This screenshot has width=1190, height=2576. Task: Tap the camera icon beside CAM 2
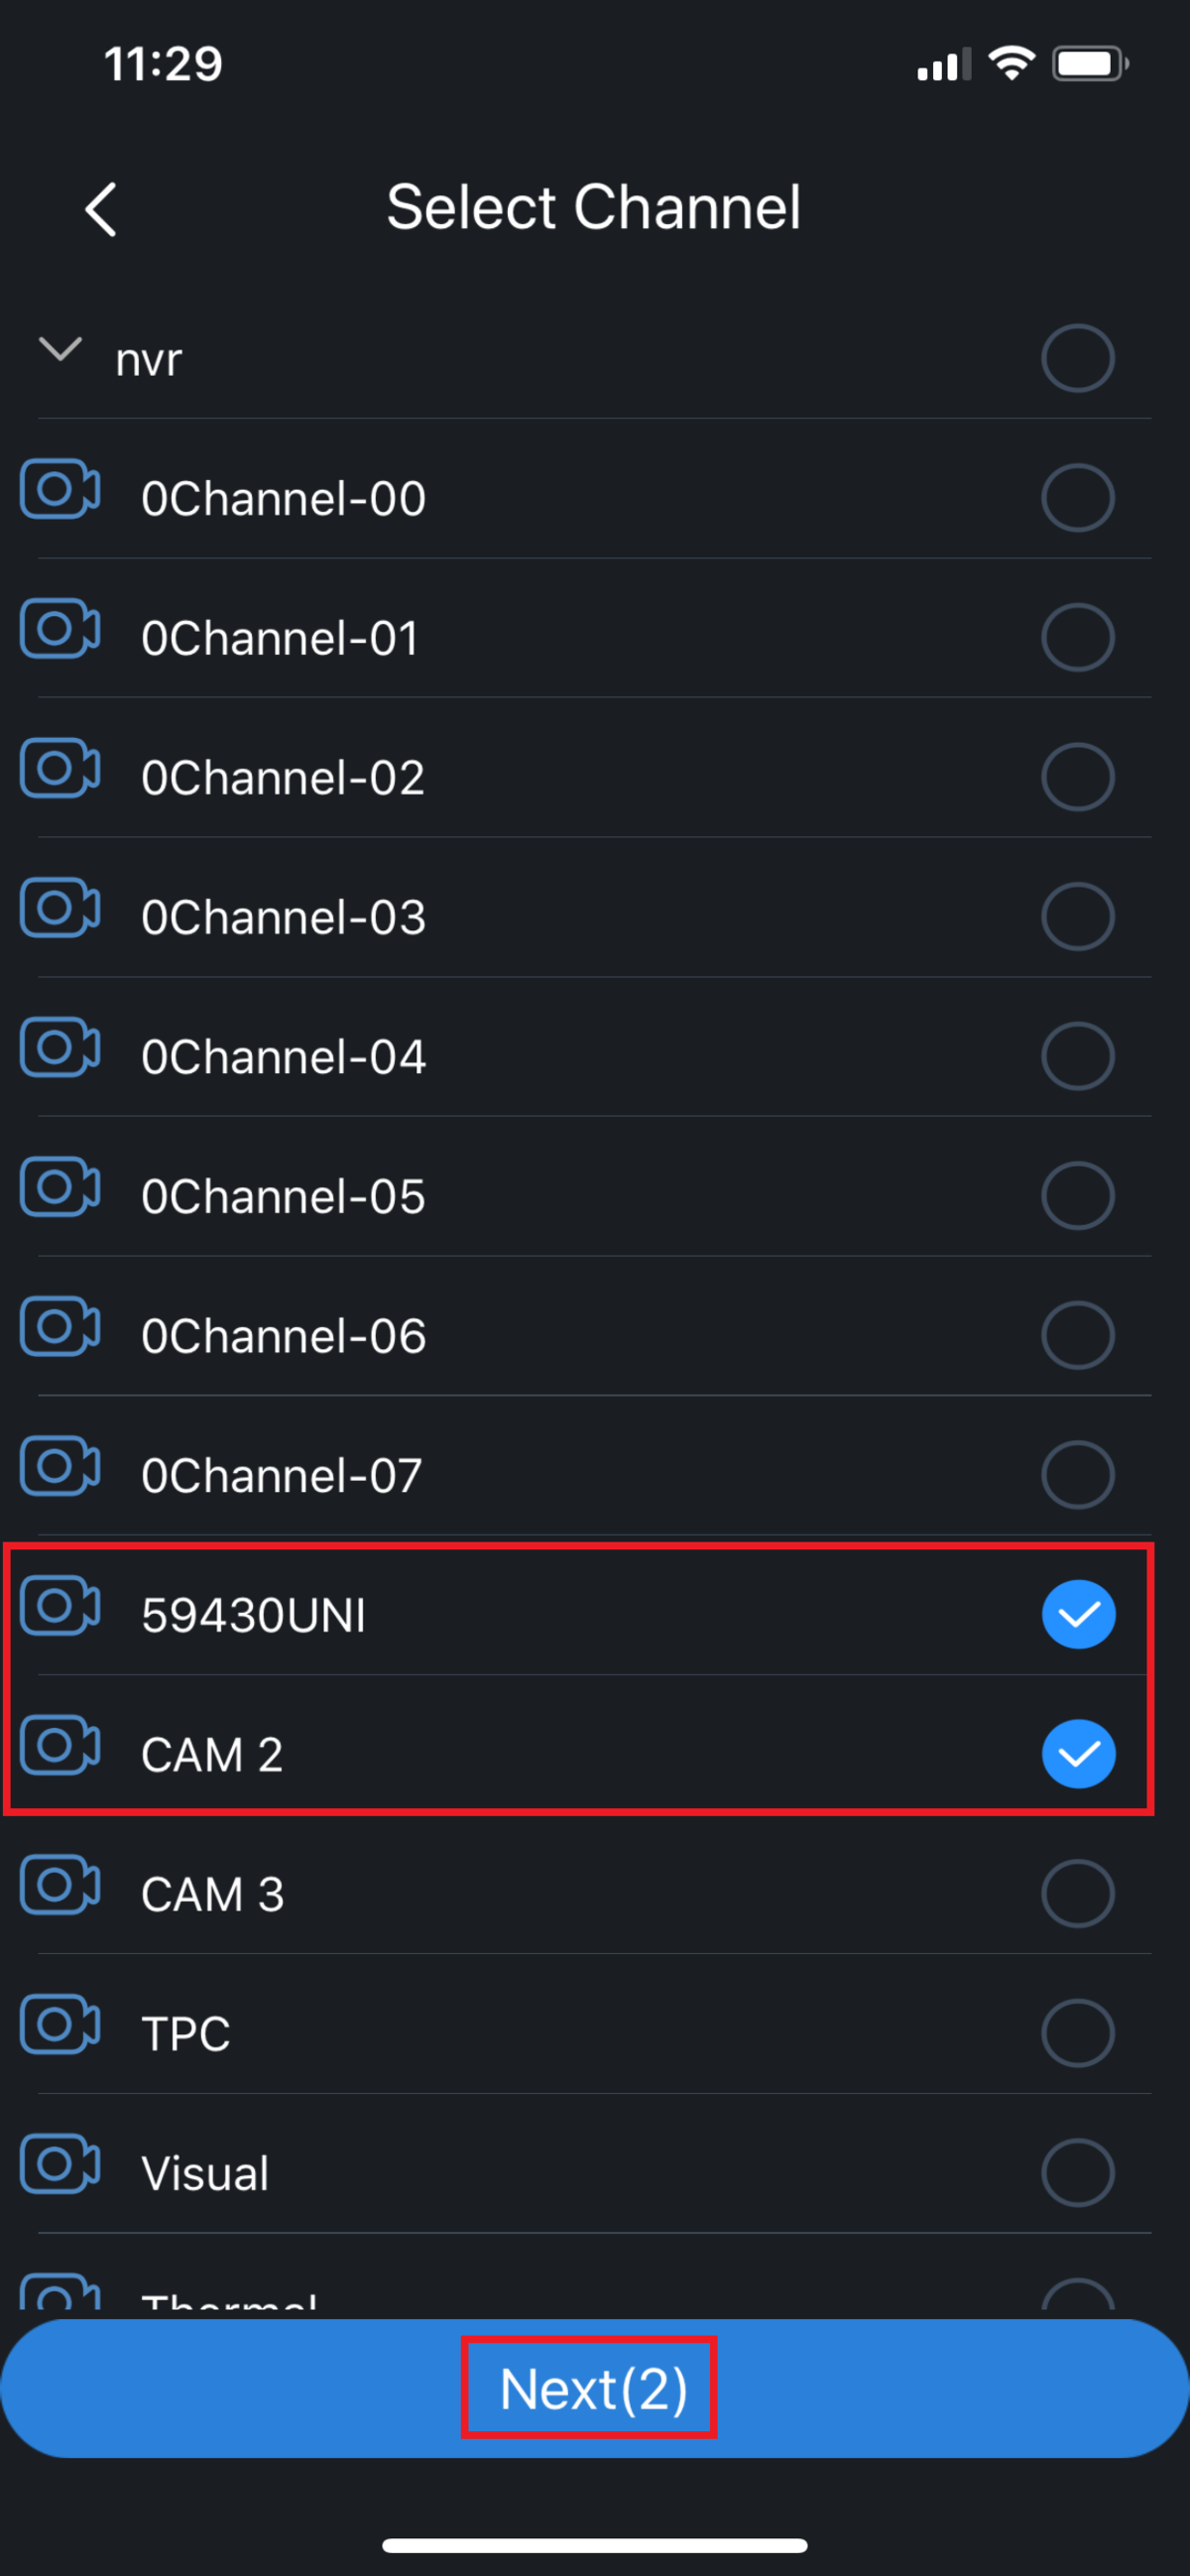tap(60, 1746)
